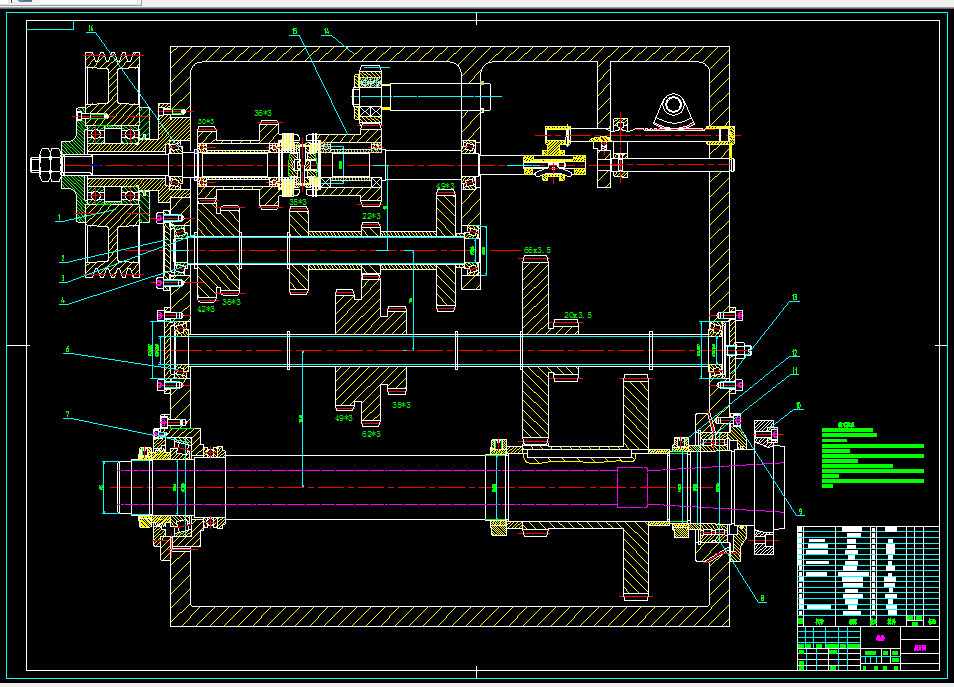This screenshot has height=687, width=954.
Task: Click the parts list table above title block
Action: coord(868,576)
